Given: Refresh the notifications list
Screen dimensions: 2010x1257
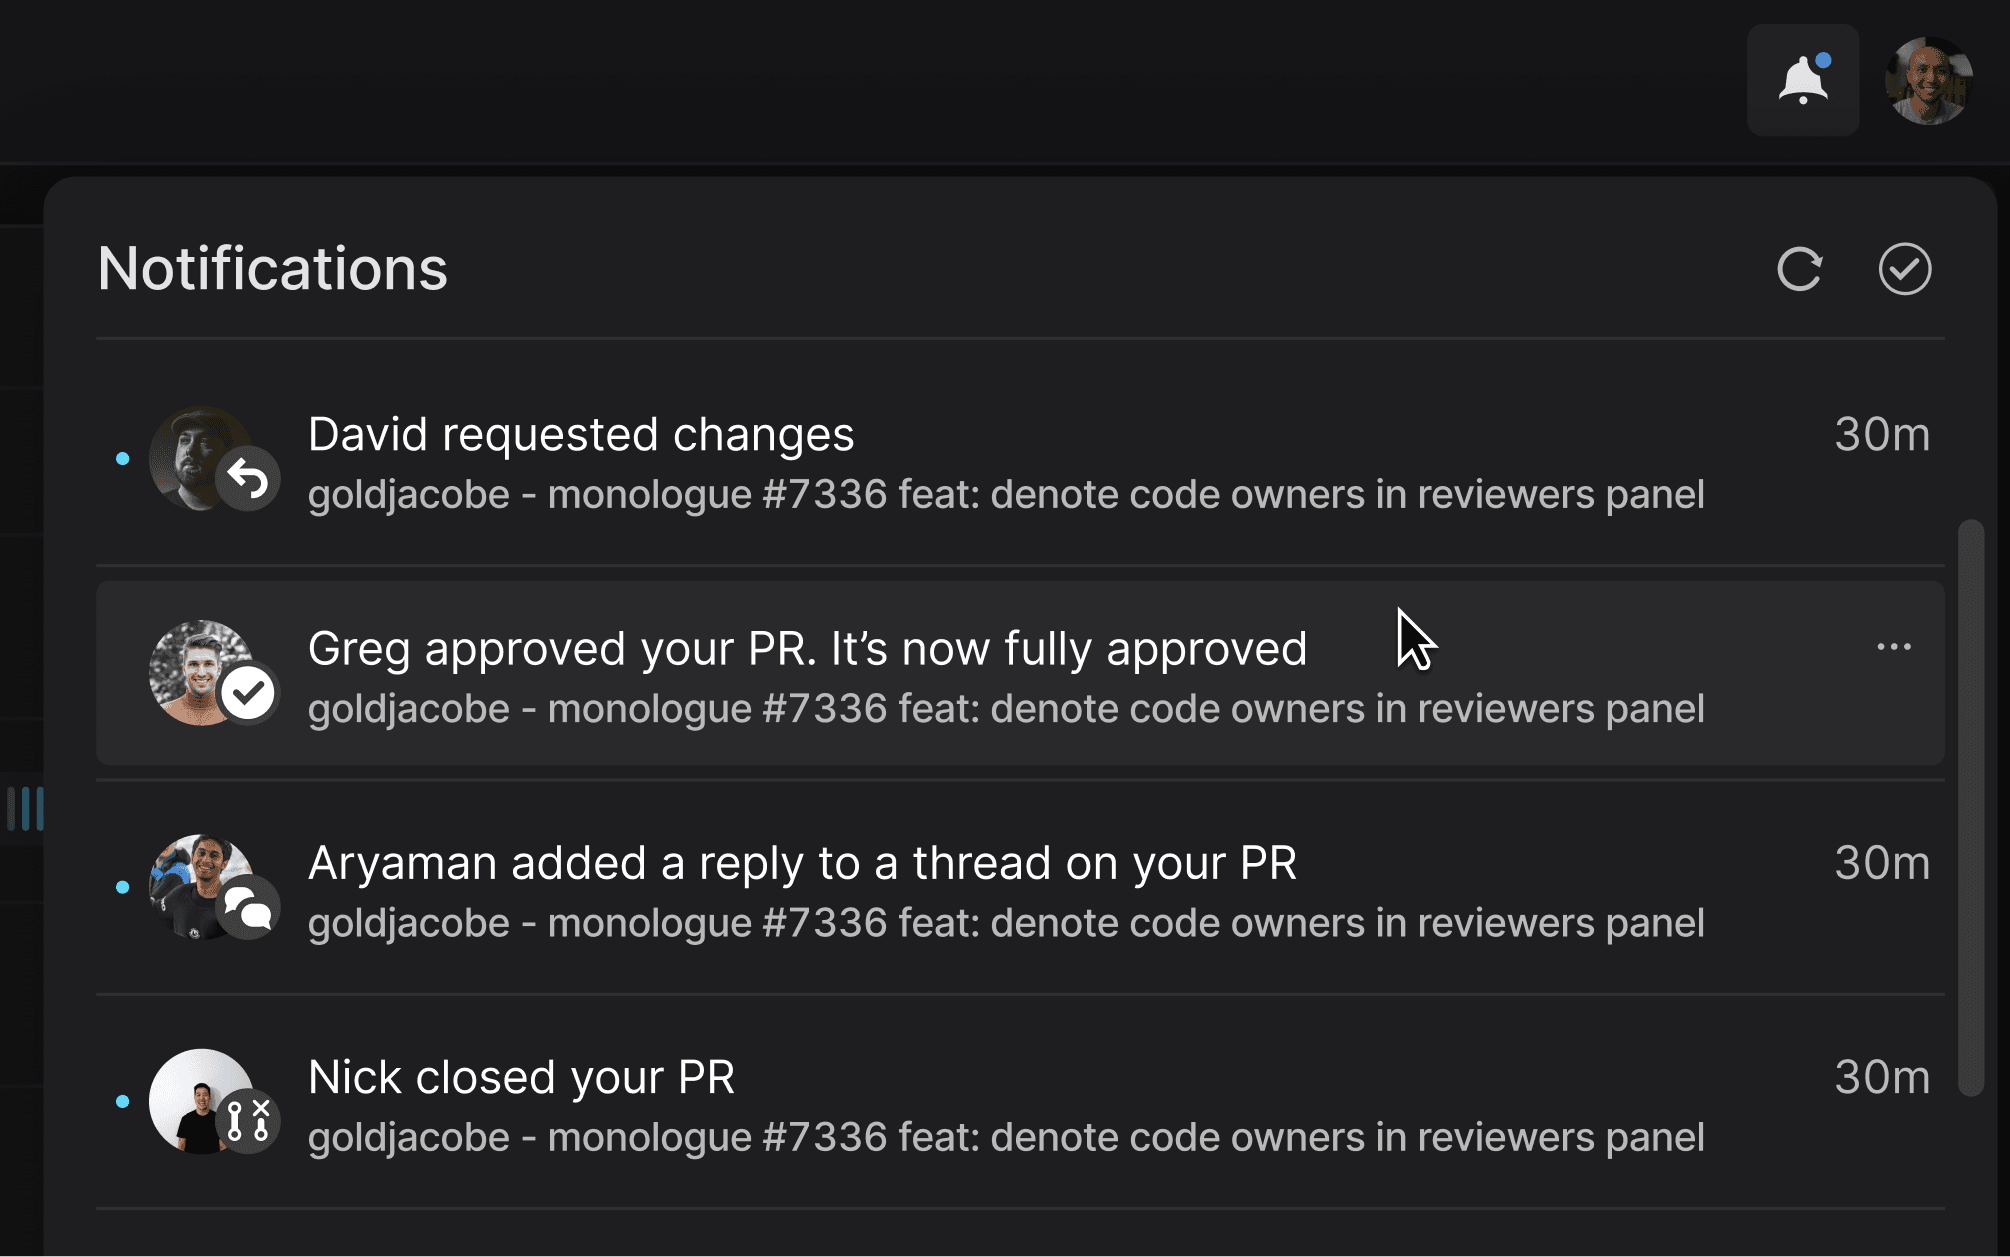Looking at the screenshot, I should point(1799,269).
